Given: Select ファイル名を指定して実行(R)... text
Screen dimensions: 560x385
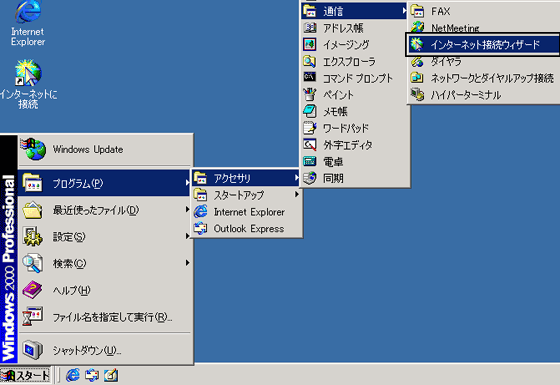Looking at the screenshot, I should pyautogui.click(x=112, y=317).
